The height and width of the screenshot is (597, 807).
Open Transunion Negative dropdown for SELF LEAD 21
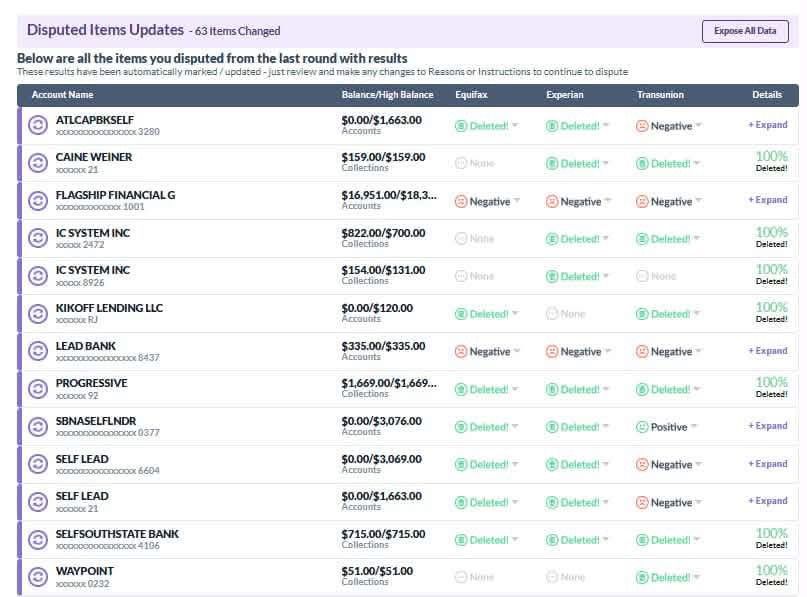669,502
